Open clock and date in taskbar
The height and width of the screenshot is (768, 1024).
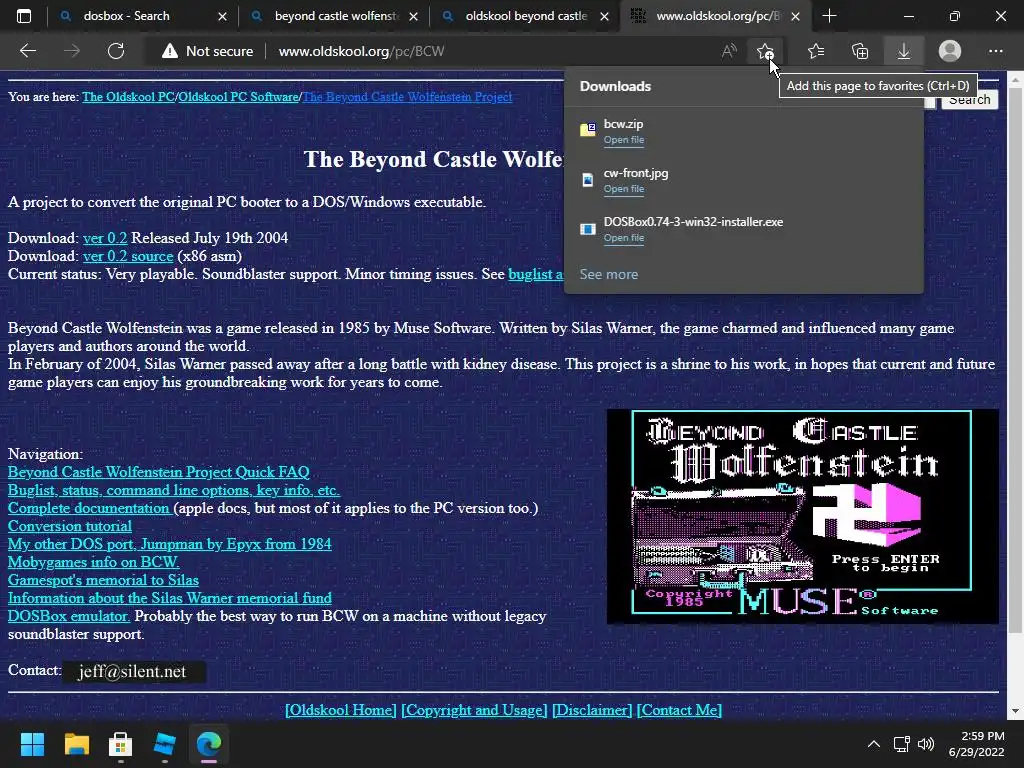pos(976,744)
